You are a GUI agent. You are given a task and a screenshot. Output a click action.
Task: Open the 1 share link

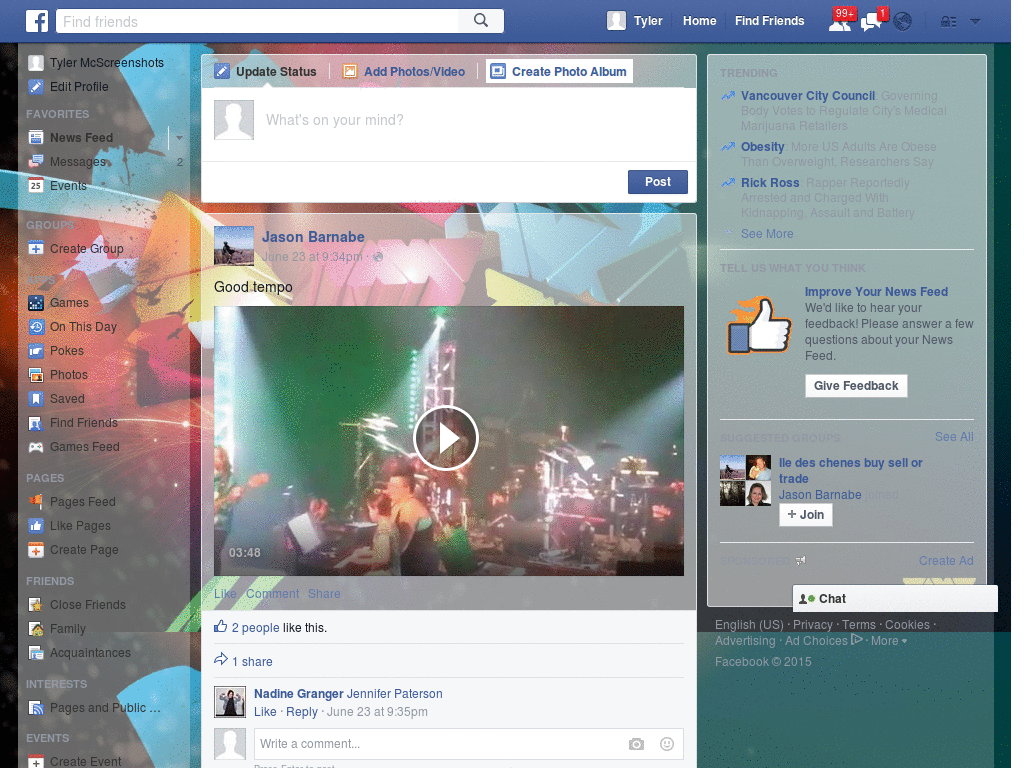coord(252,662)
